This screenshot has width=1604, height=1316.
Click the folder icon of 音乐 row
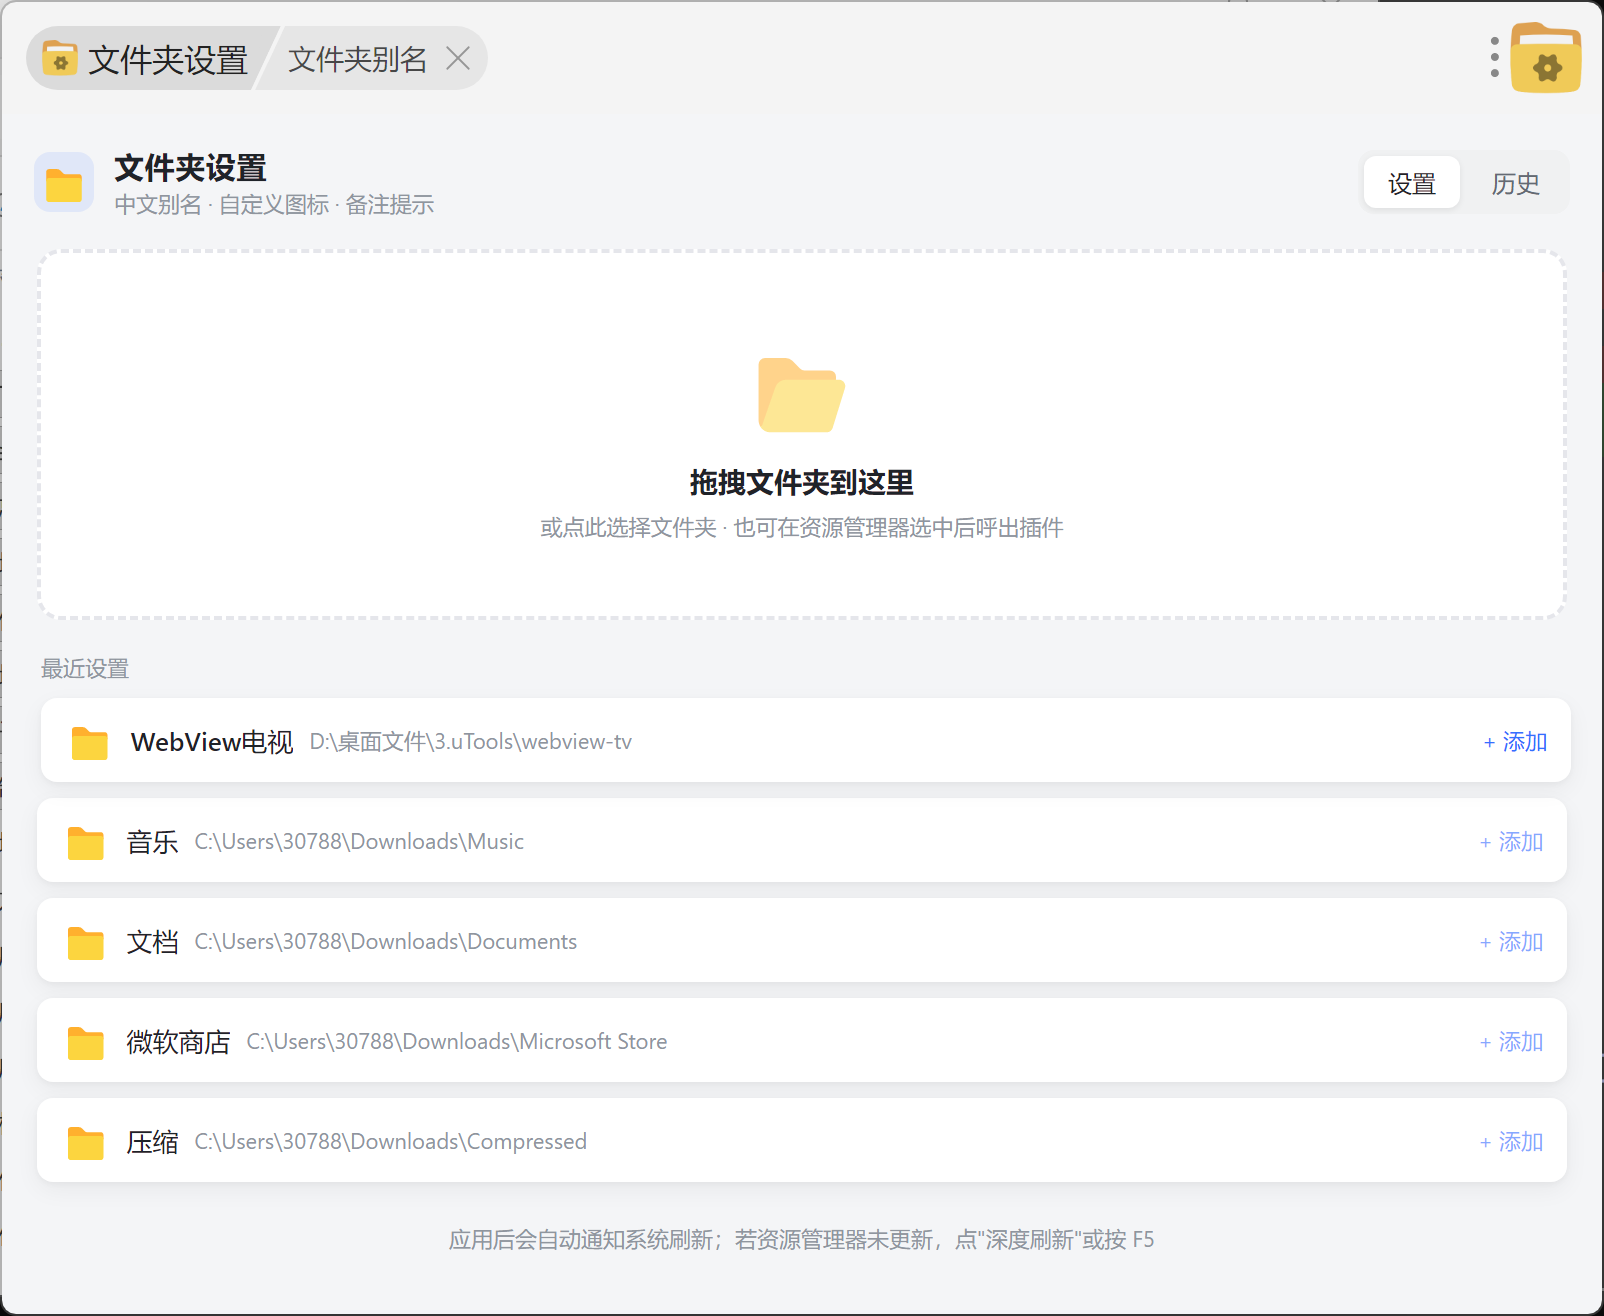click(x=86, y=842)
